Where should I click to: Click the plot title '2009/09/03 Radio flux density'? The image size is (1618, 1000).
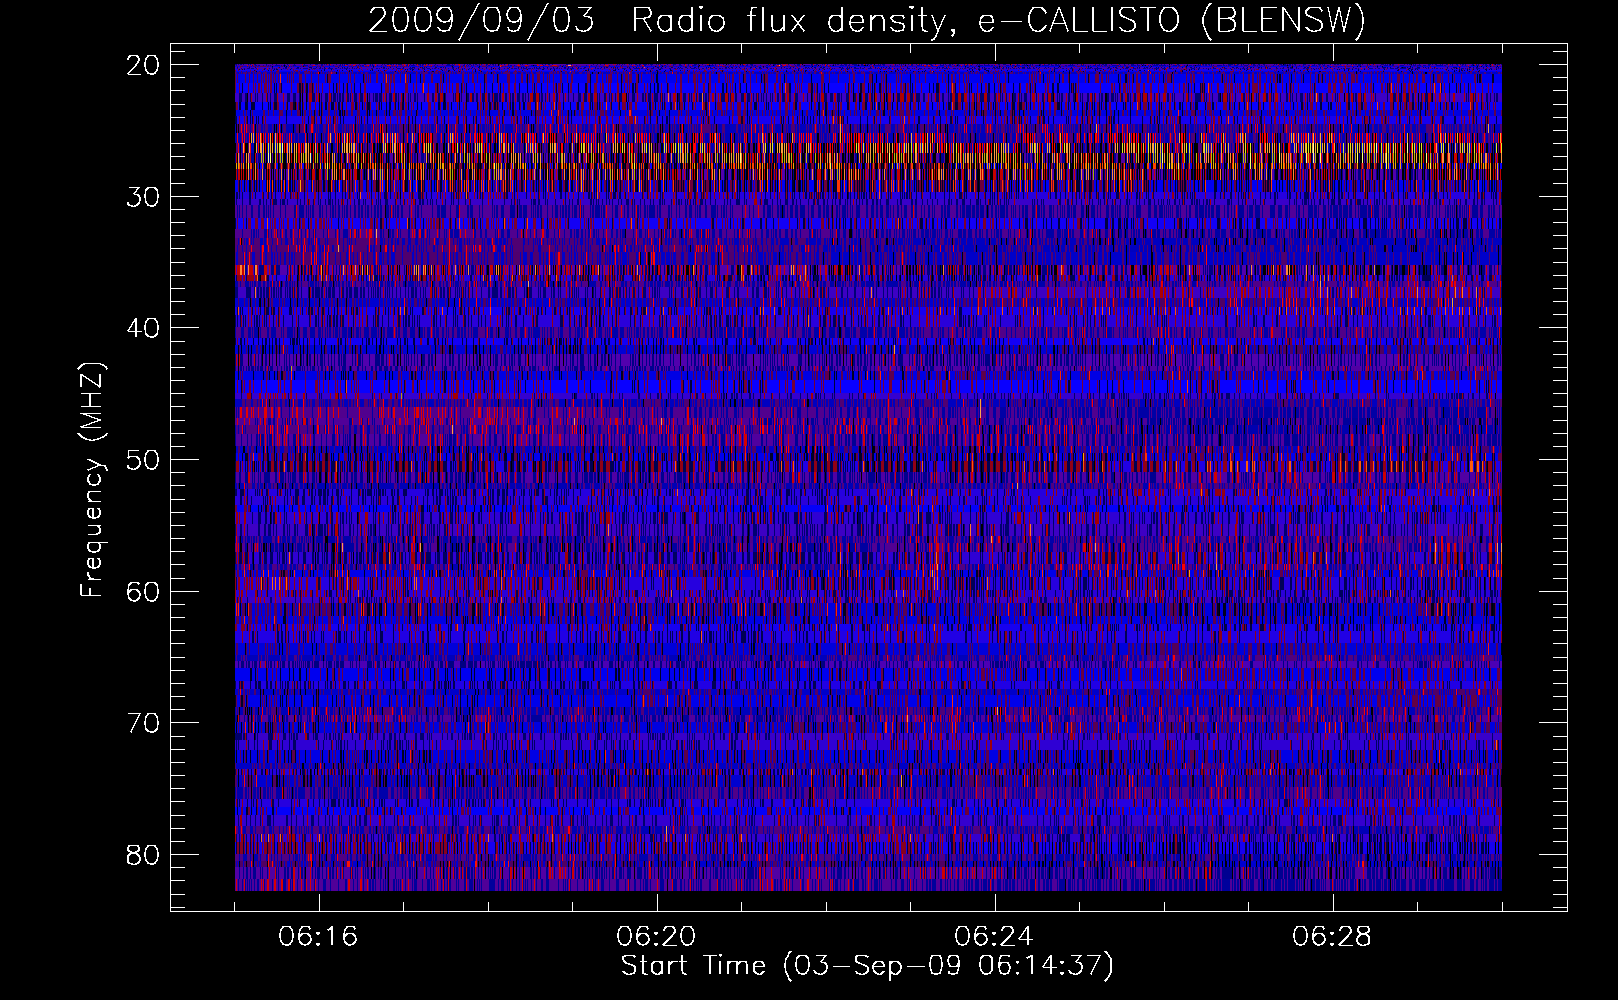867,20
